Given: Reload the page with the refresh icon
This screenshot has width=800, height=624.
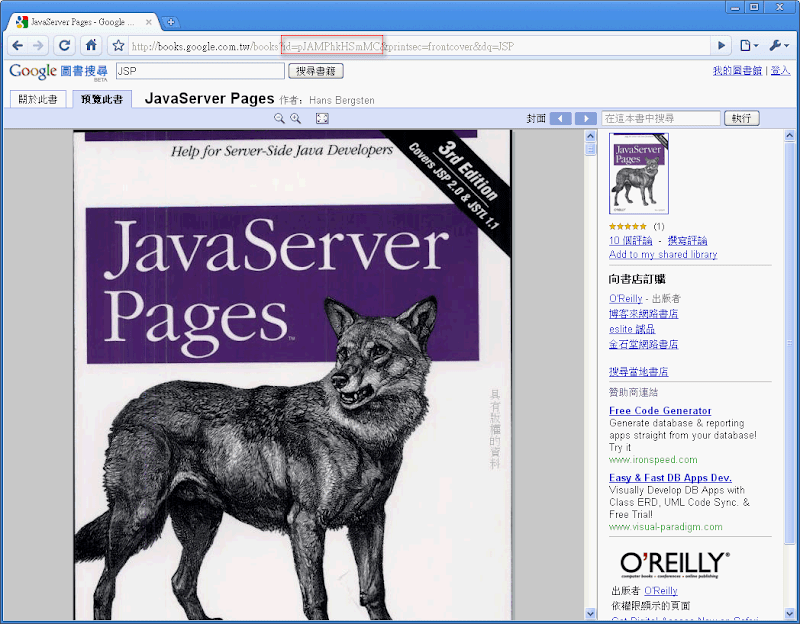Looking at the screenshot, I should click(64, 46).
